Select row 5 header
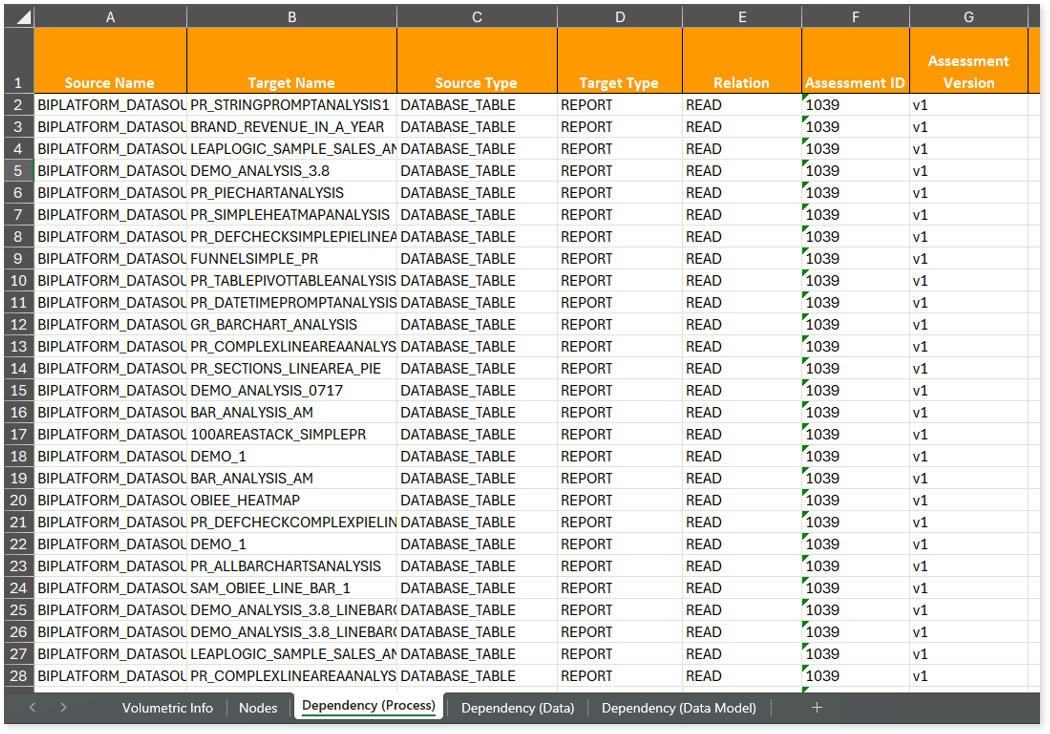This screenshot has height=734, width=1050. 18,171
